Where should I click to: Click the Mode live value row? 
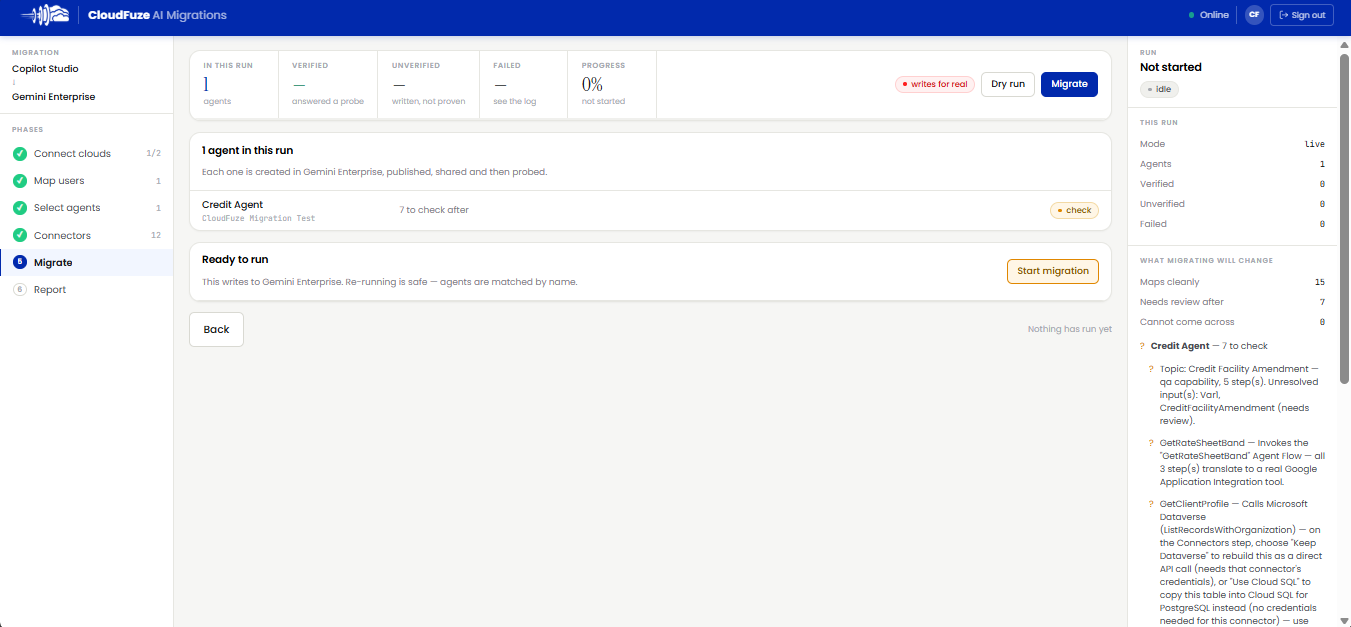[1232, 144]
